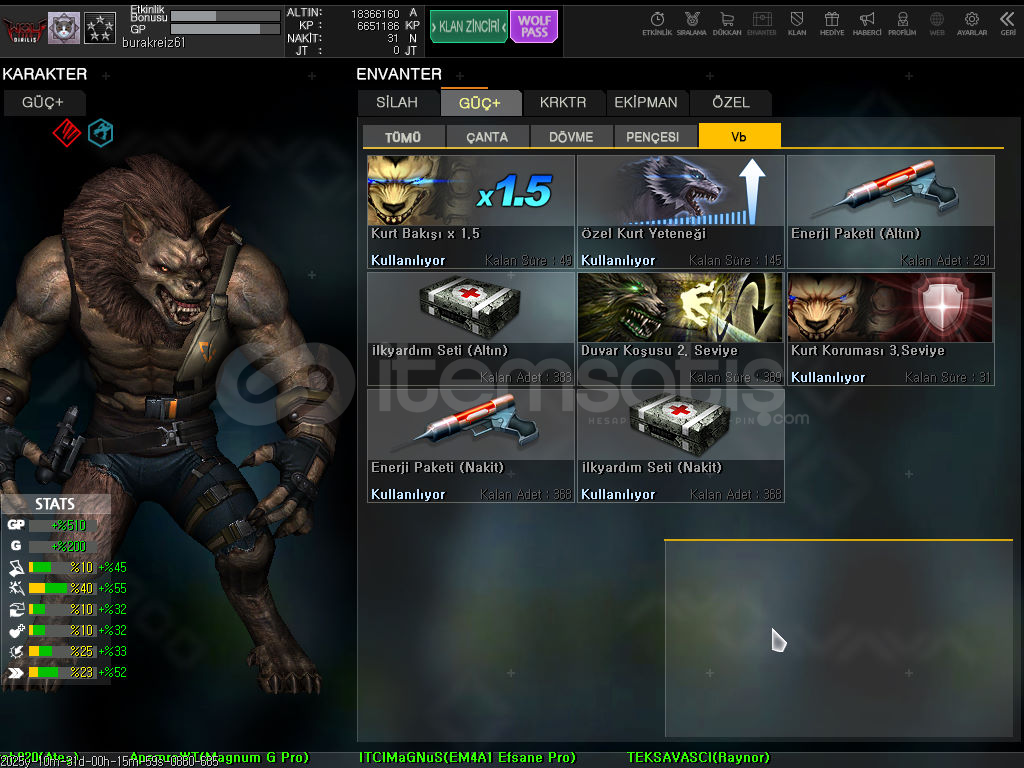
Task: Click the TEKSAVASCI(Raynor) ticker message
Action: click(698, 758)
